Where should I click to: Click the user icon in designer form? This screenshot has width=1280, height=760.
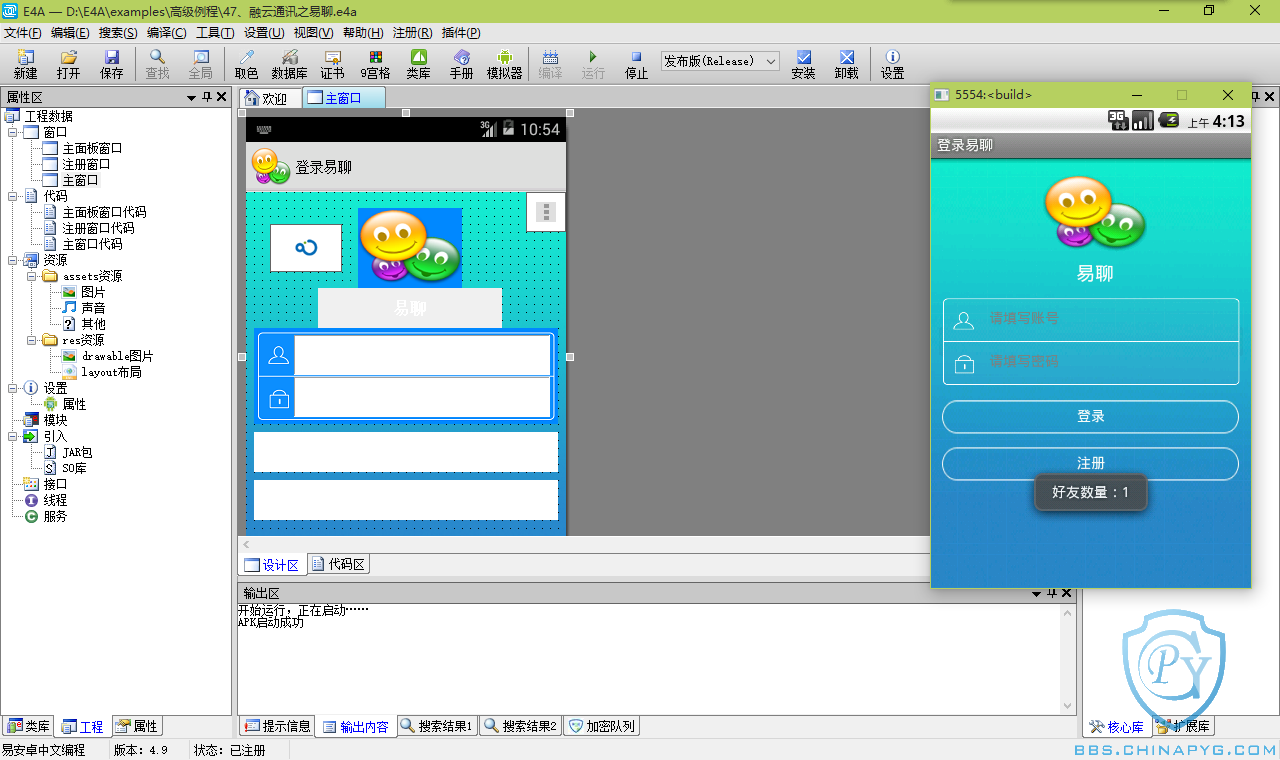pos(279,355)
